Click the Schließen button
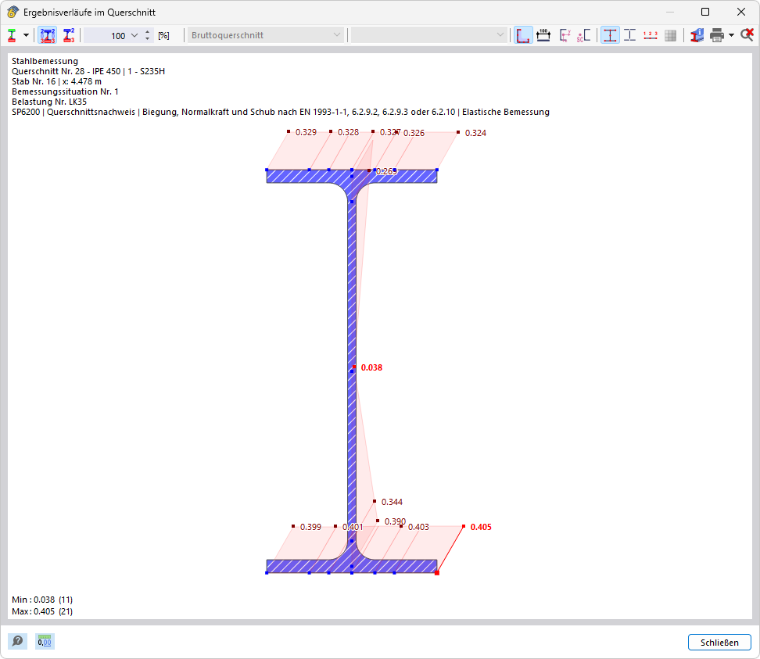This screenshot has height=659, width=760. pos(719,643)
